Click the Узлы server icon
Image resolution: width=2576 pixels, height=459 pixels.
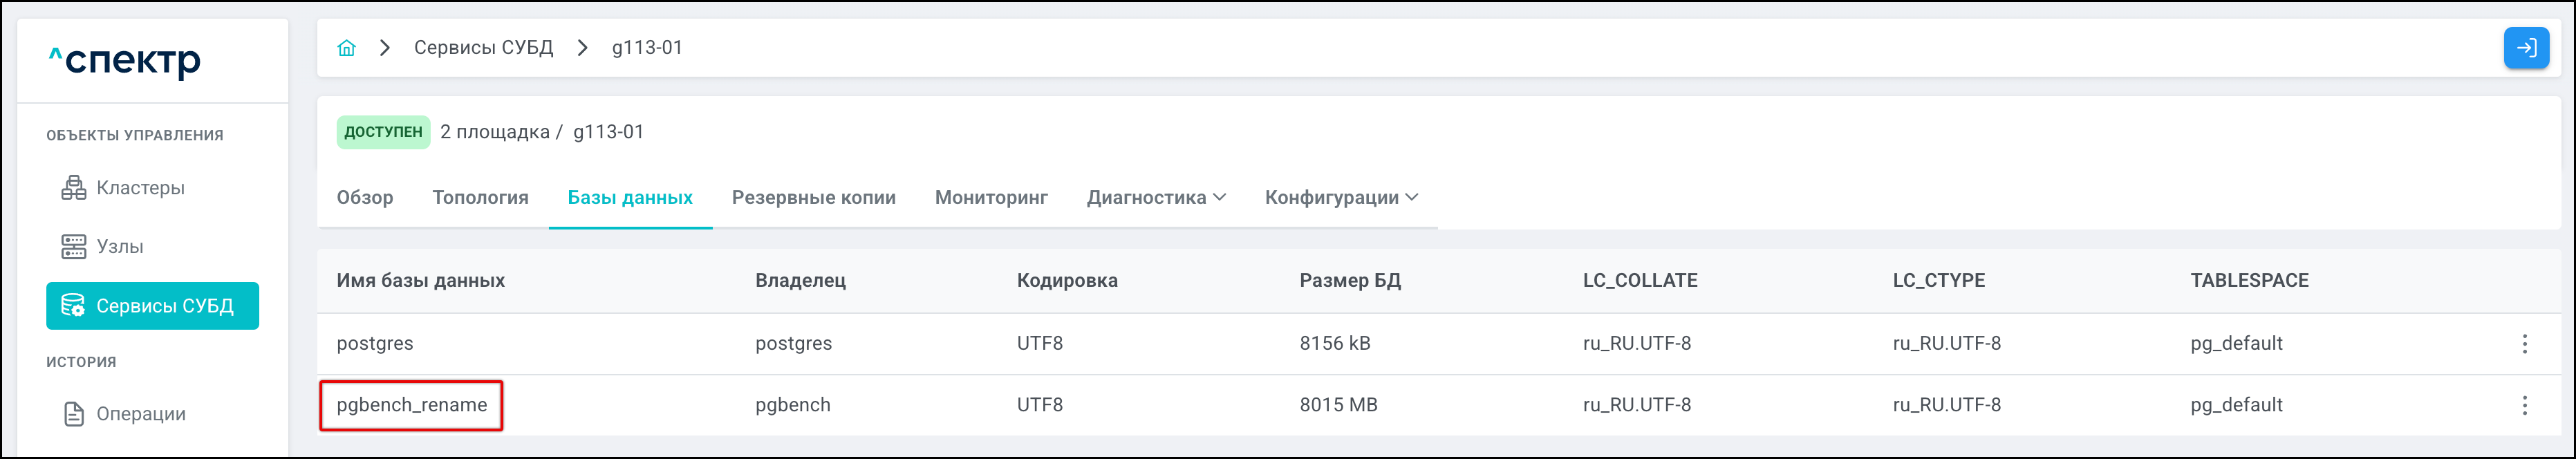74,247
